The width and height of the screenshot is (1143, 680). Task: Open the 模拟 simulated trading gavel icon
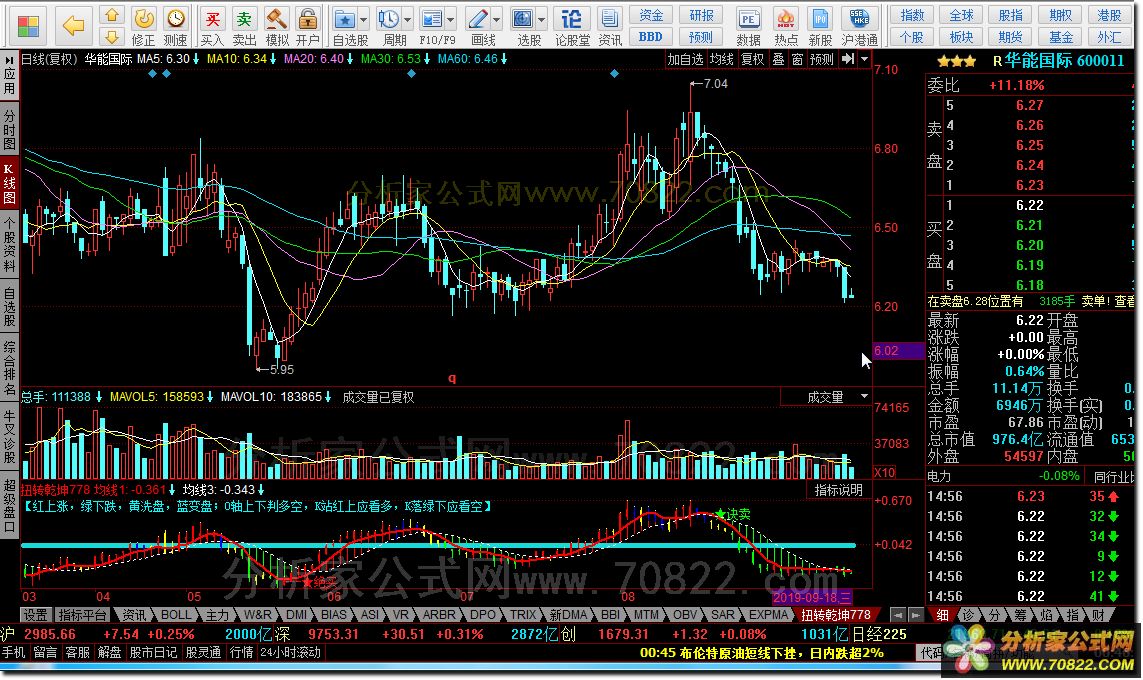tap(276, 26)
